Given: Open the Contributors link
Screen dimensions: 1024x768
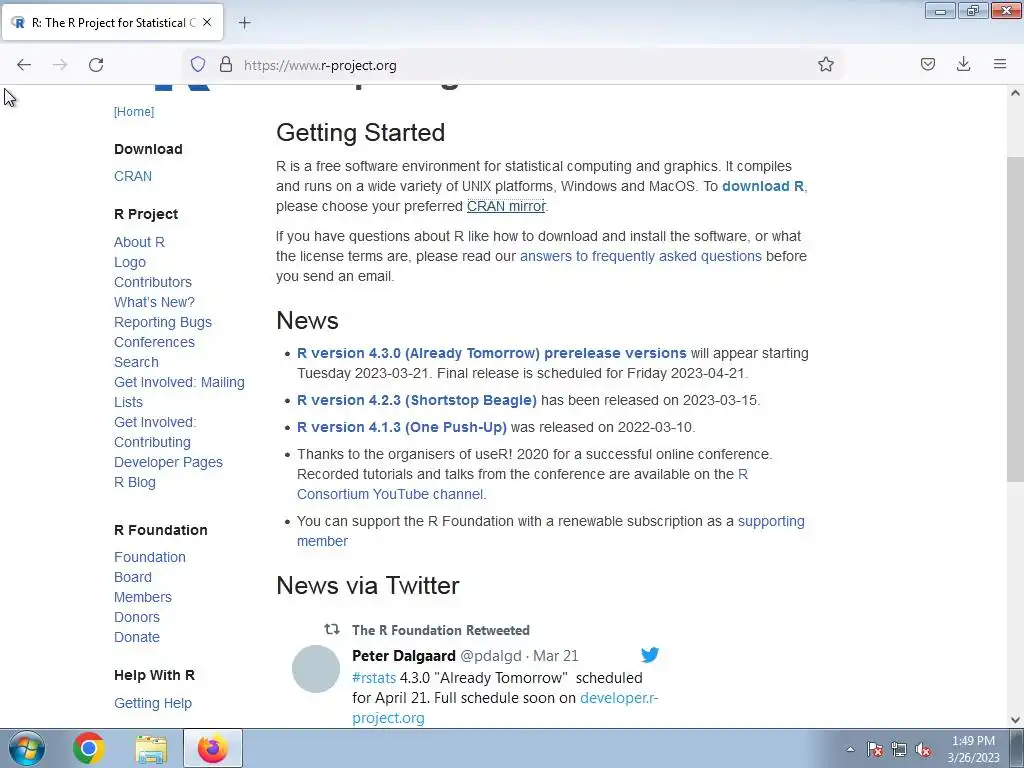Looking at the screenshot, I should point(153,282).
